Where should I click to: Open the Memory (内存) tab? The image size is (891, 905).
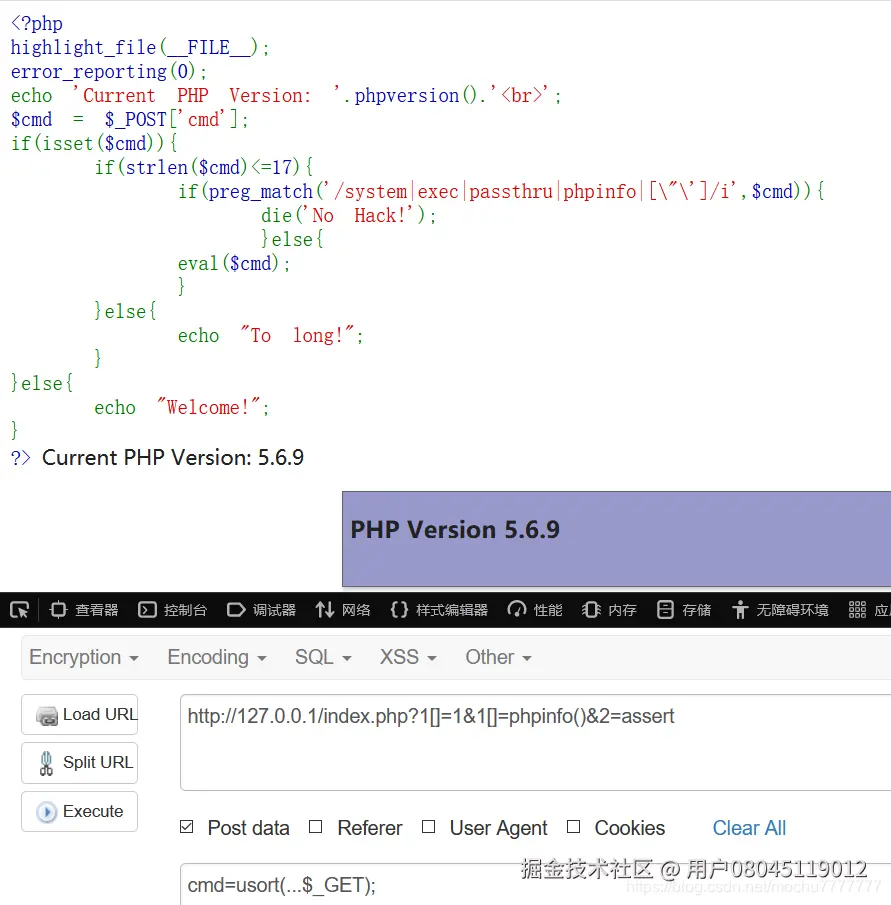tap(609, 610)
